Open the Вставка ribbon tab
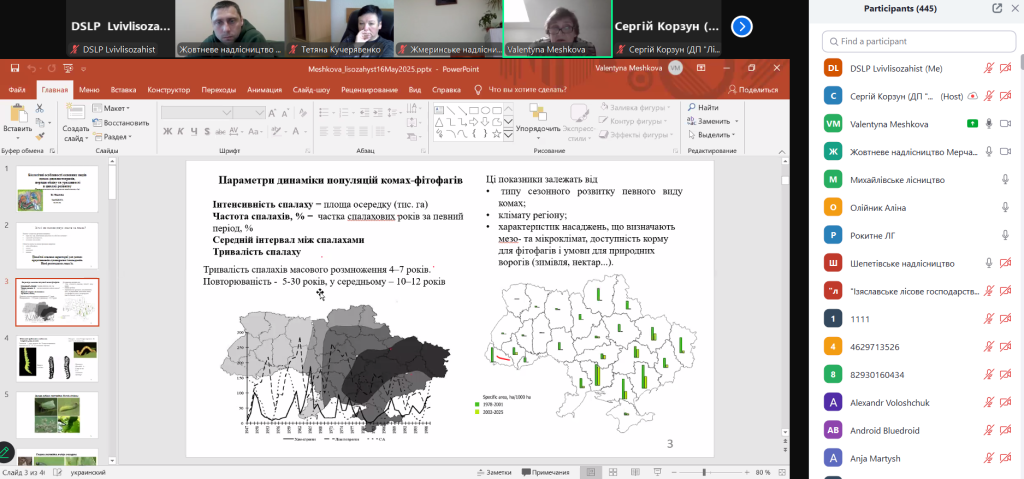Screen dimensions: 1024x479 125,89
